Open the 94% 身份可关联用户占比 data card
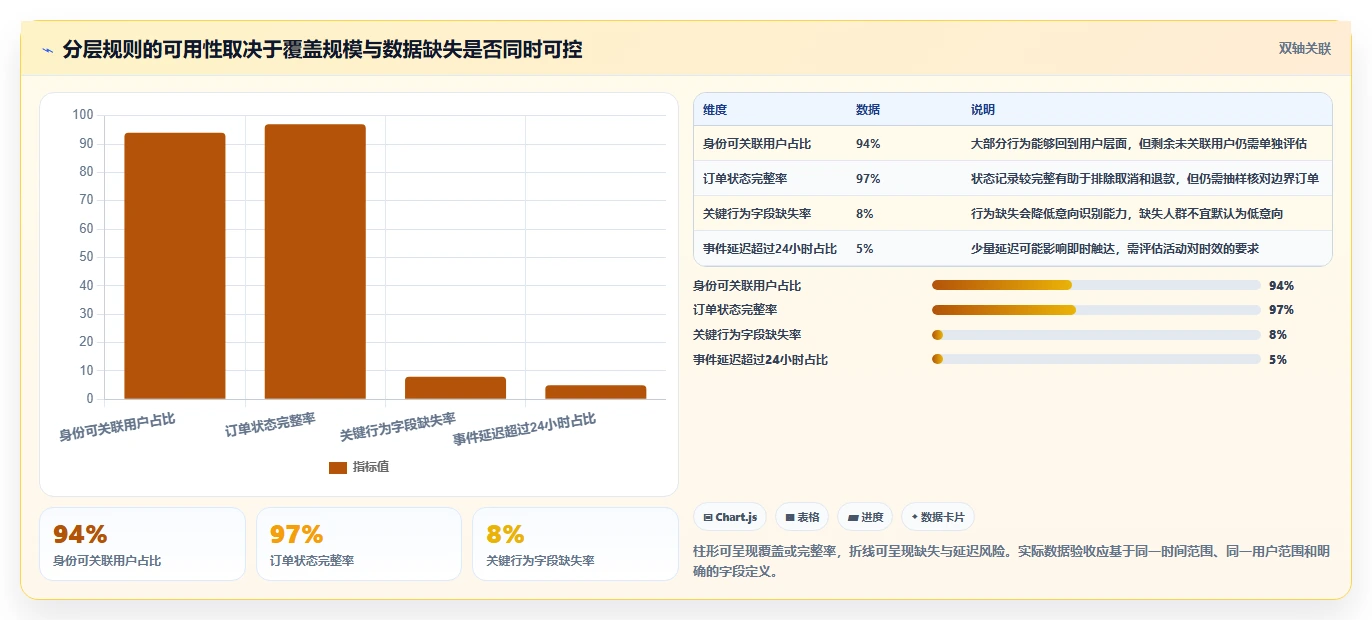 click(x=142, y=544)
